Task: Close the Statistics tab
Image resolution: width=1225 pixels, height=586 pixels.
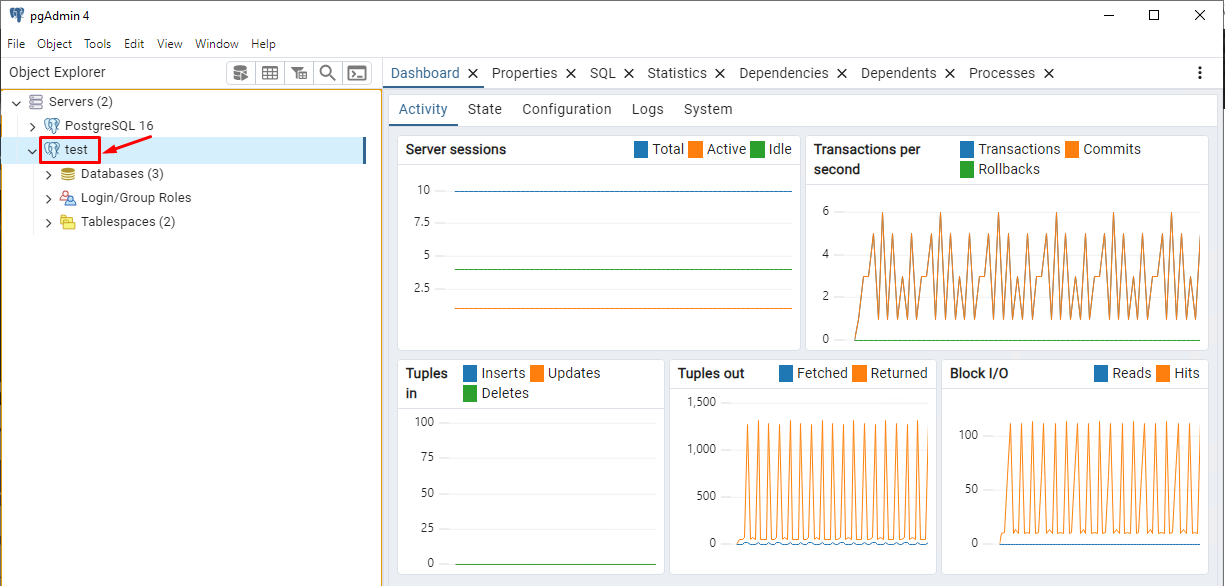Action: pyautogui.click(x=720, y=73)
